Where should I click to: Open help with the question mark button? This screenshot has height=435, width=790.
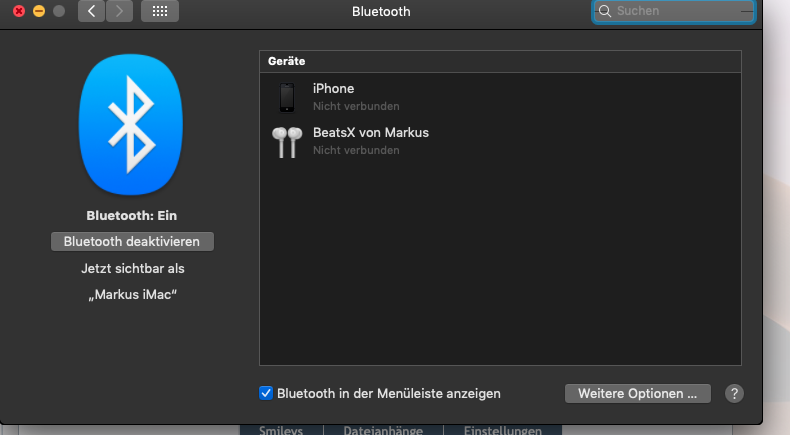[734, 394]
